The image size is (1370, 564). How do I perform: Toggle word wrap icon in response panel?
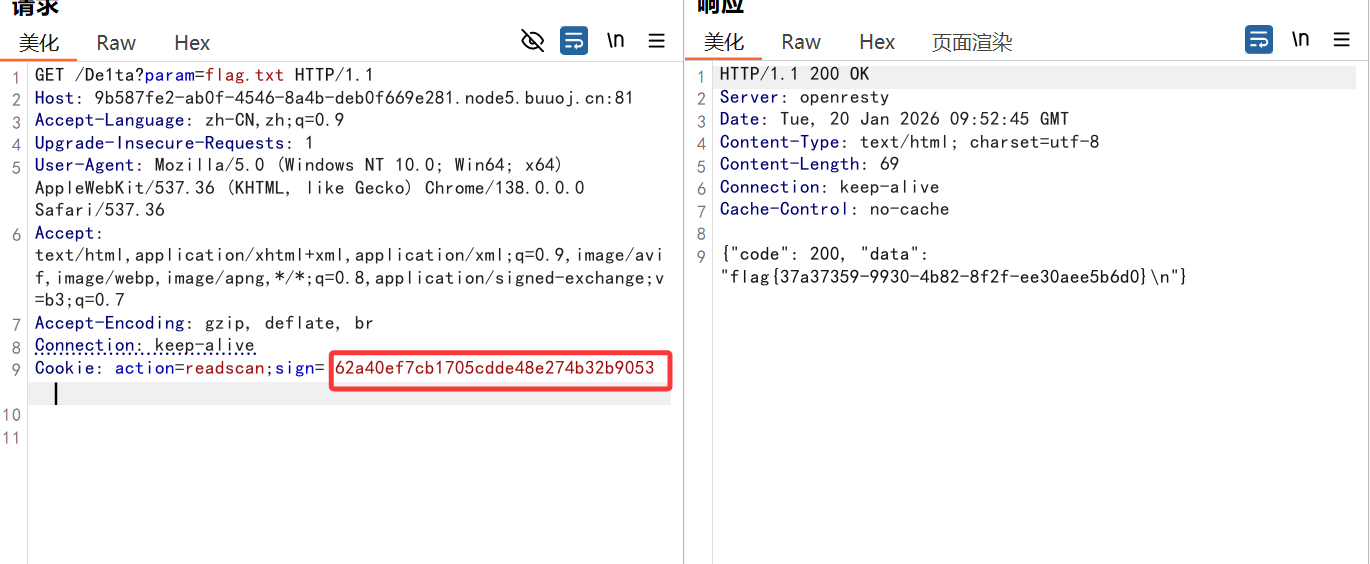(x=1259, y=40)
